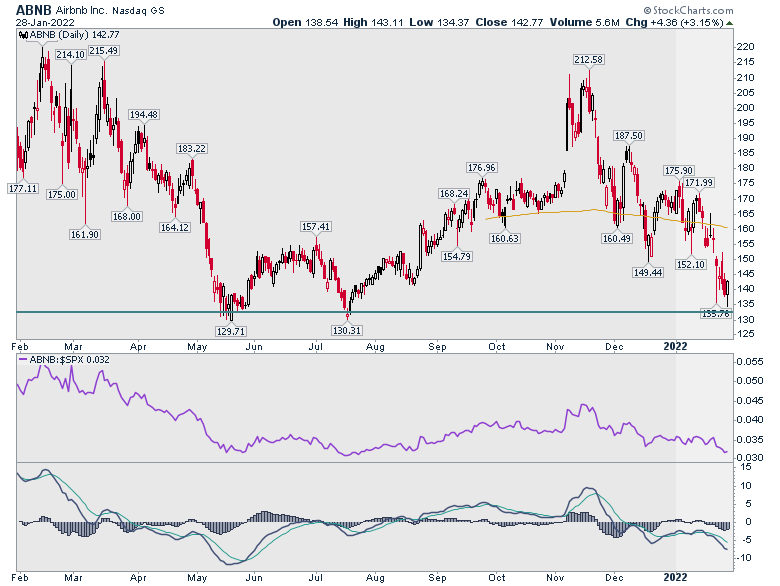The height and width of the screenshot is (586, 780).
Task: Click the 130.31 July low callout
Action: (x=347, y=330)
